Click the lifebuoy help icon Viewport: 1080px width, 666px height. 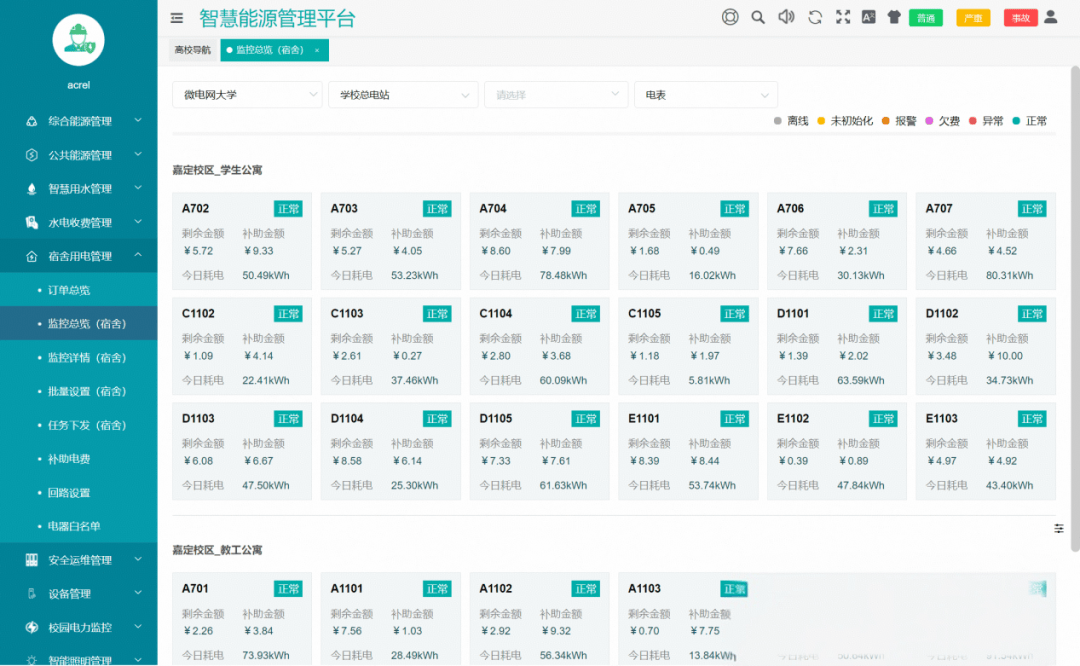click(x=730, y=17)
